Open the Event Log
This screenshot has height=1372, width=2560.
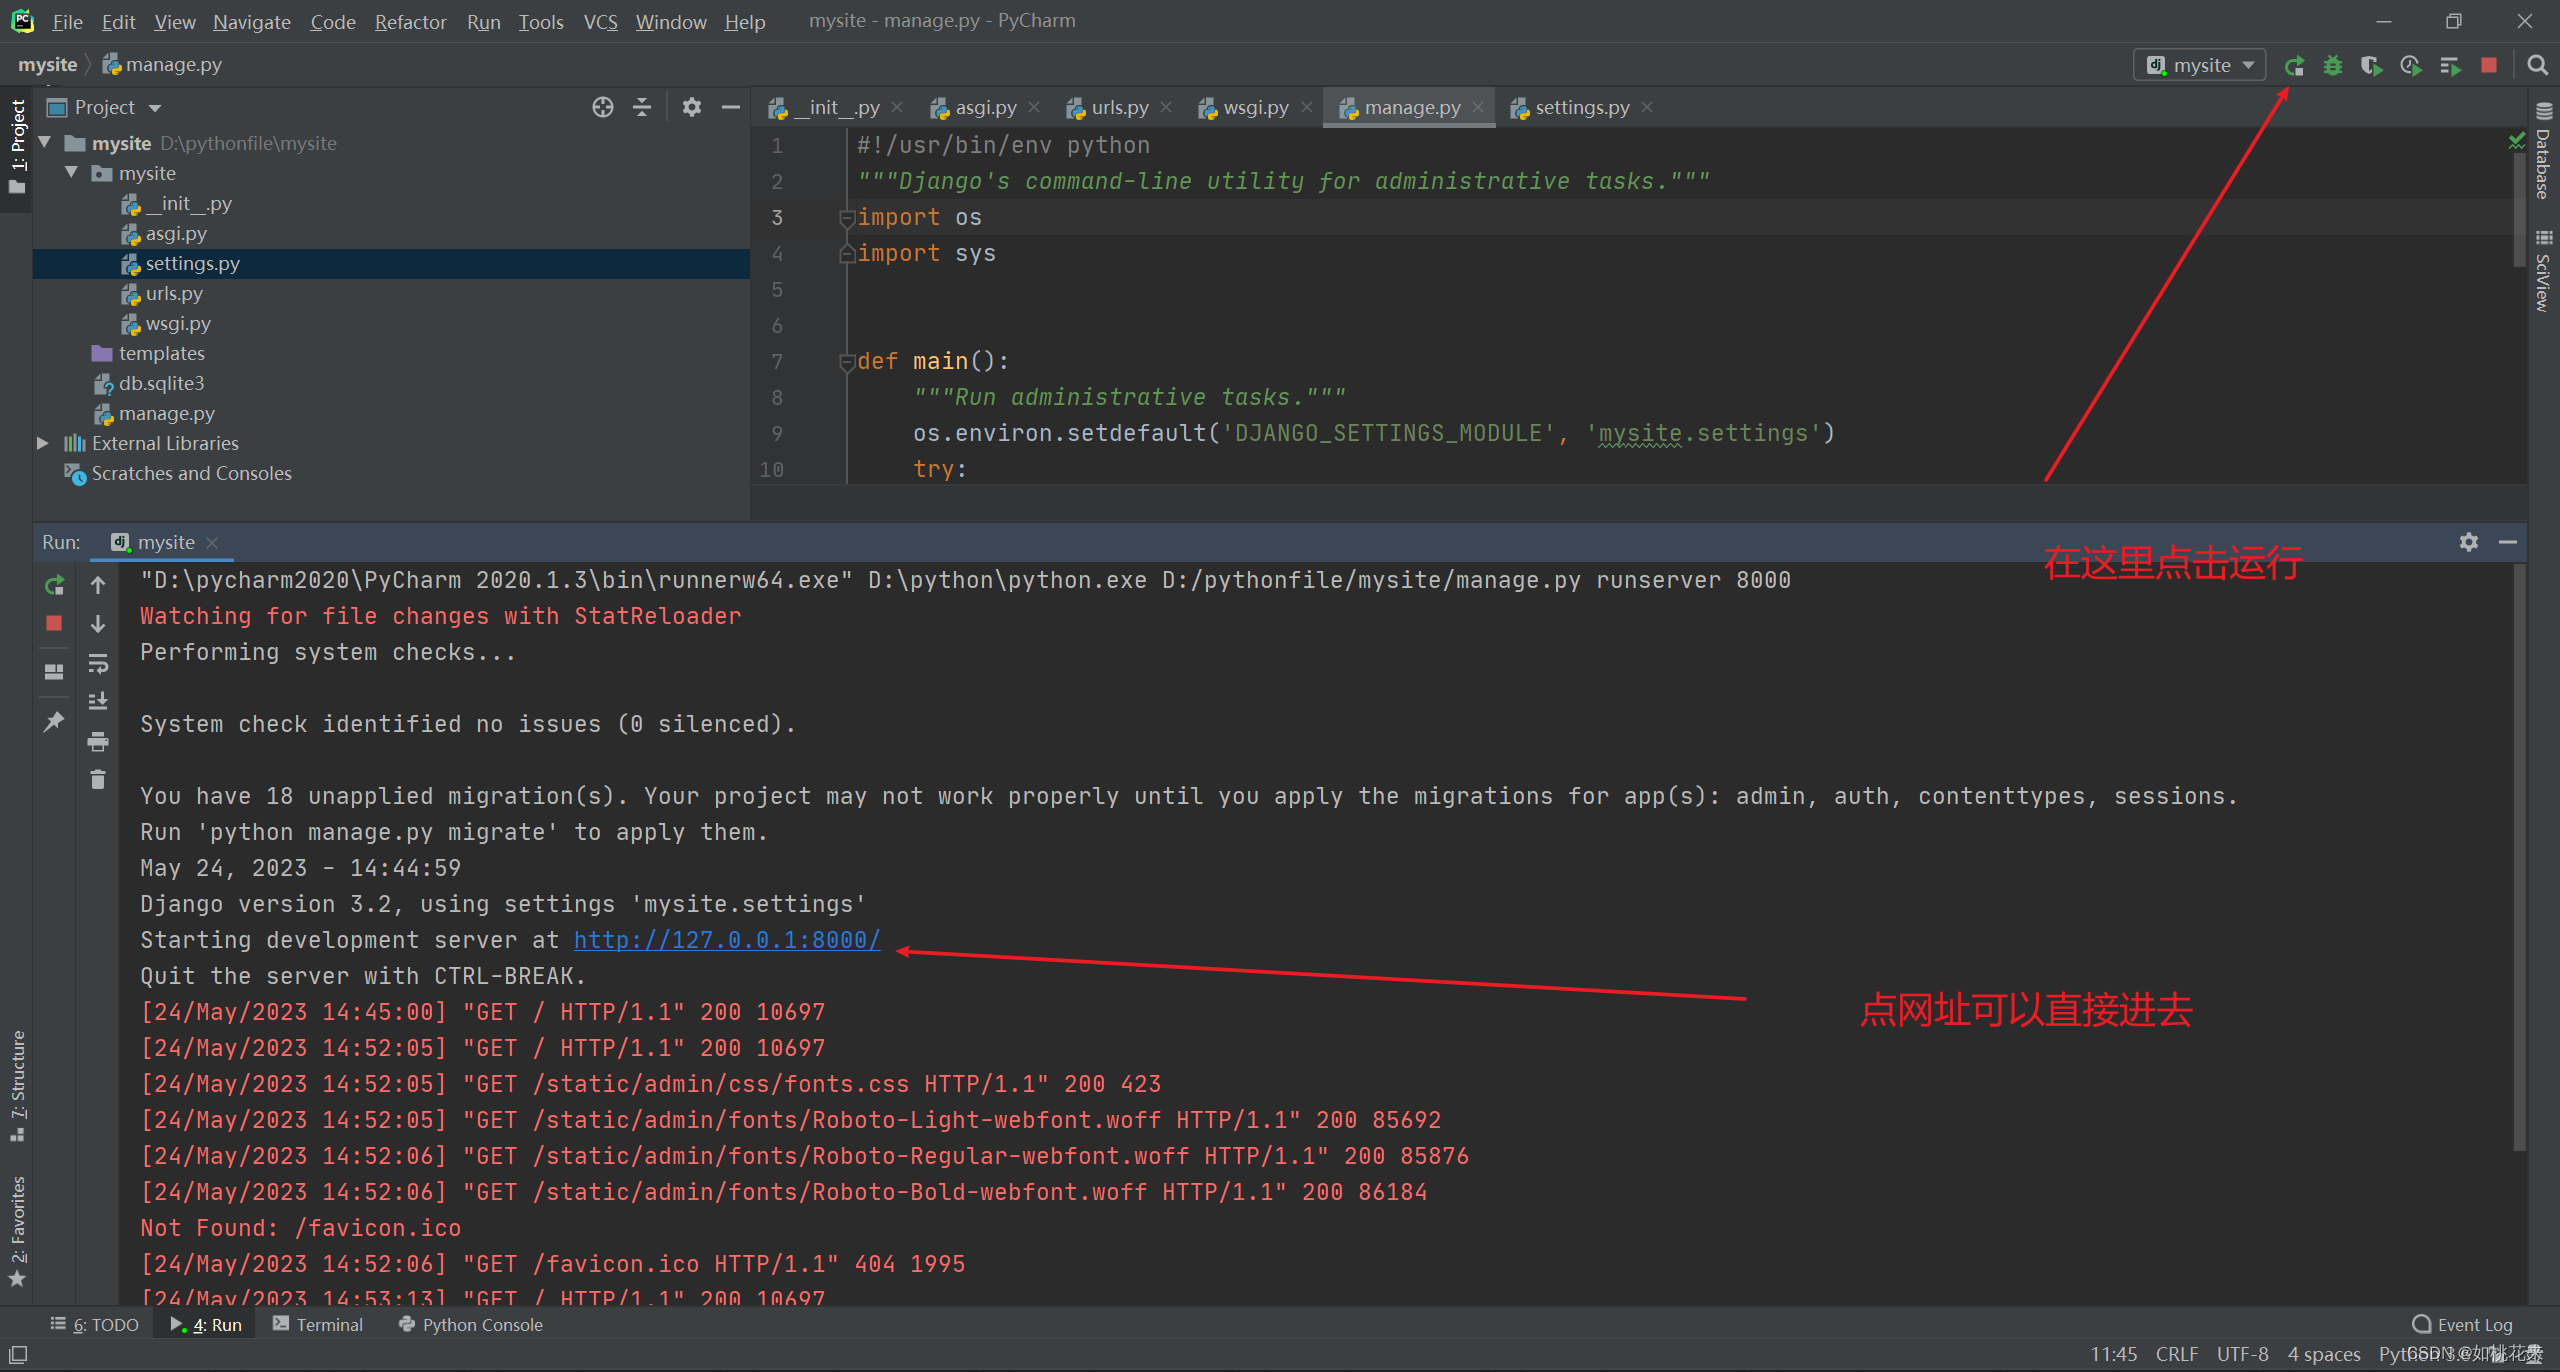2462,1324
